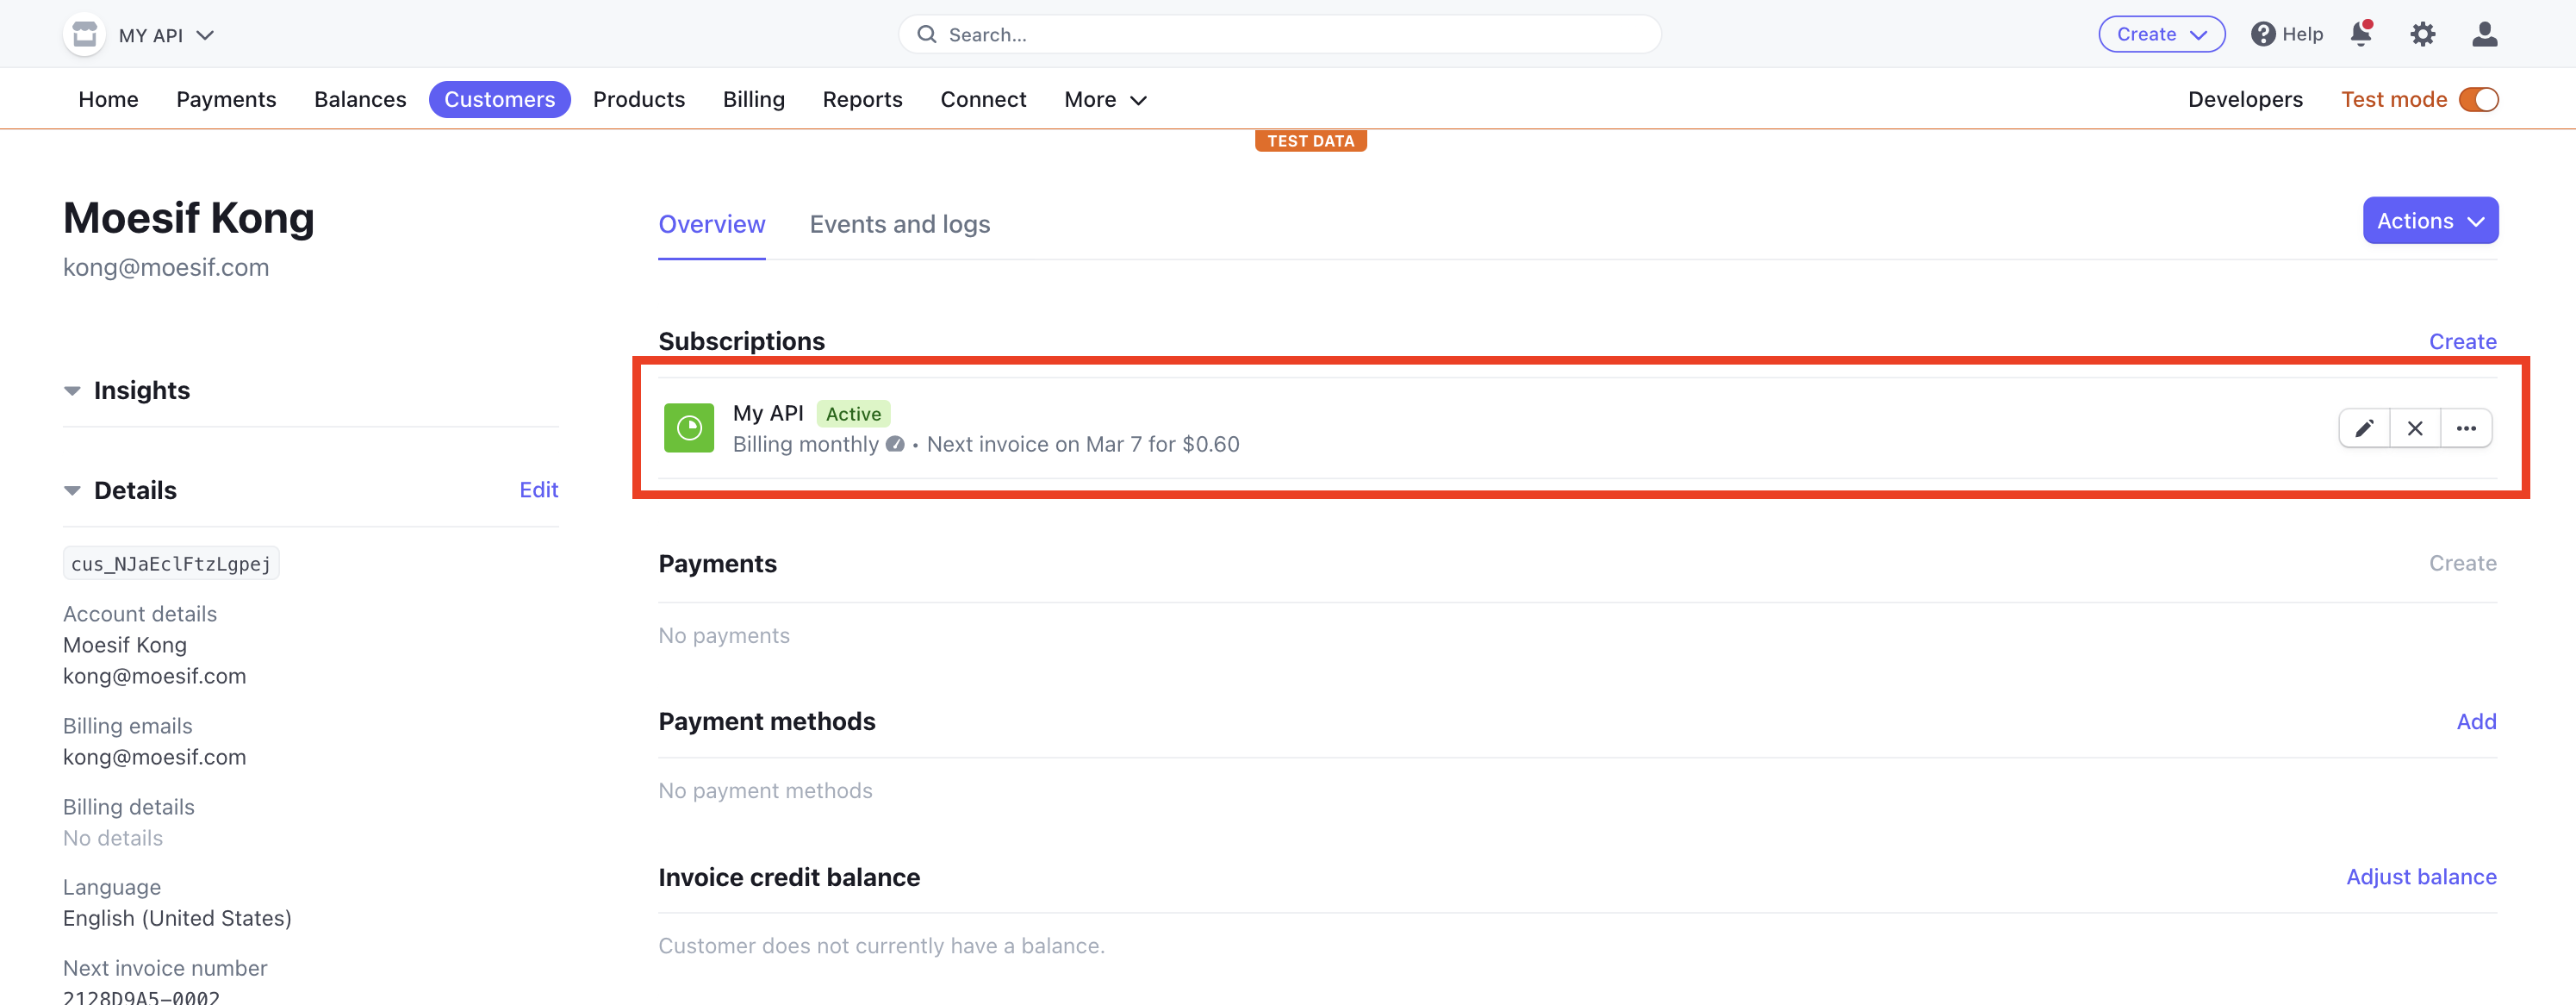2576x1005 pixels.
Task: Open the Products tab
Action: [x=638, y=99]
